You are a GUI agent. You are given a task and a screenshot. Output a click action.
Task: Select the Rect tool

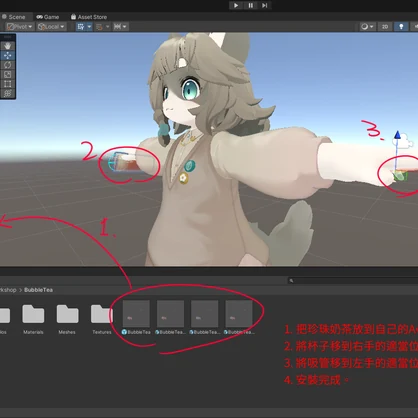pos(8,84)
